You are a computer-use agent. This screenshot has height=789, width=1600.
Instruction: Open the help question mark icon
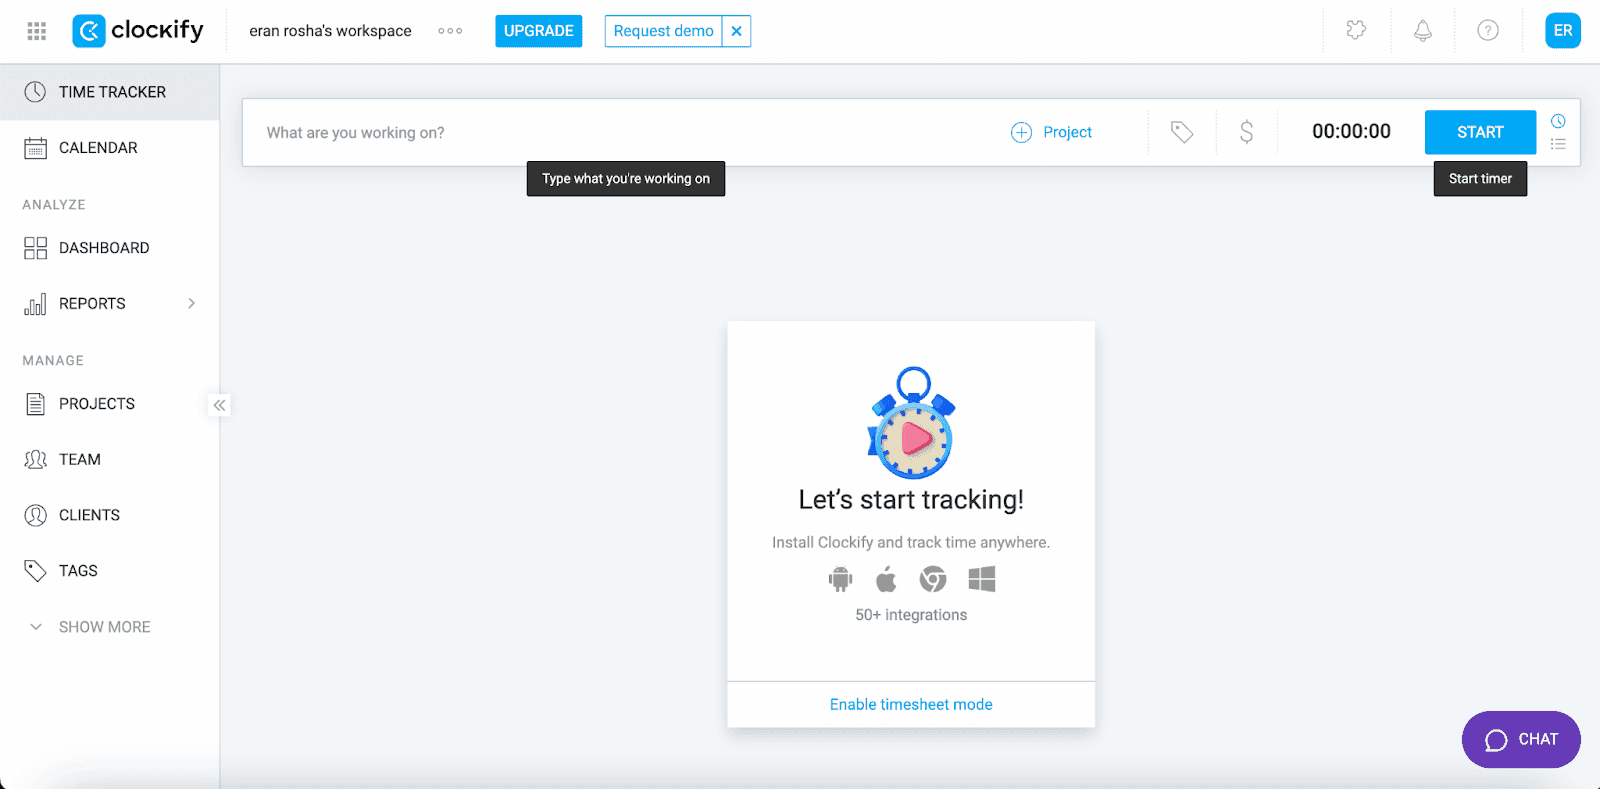1488,31
